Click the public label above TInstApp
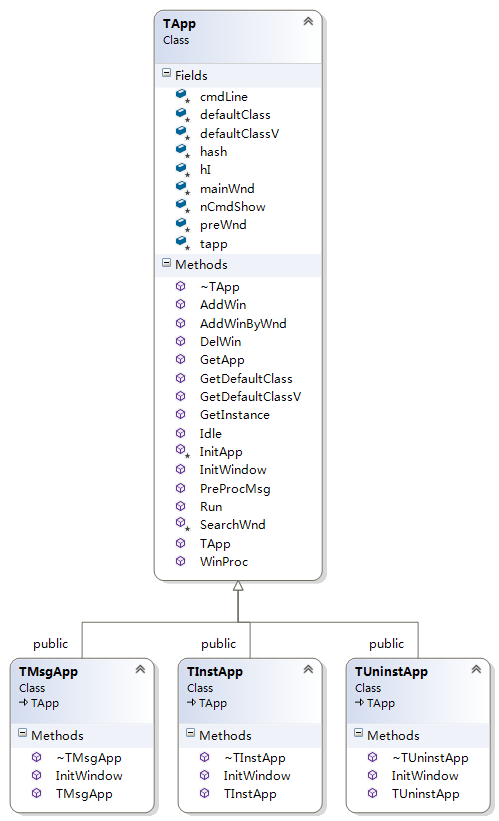This screenshot has height=821, width=499. (219, 644)
